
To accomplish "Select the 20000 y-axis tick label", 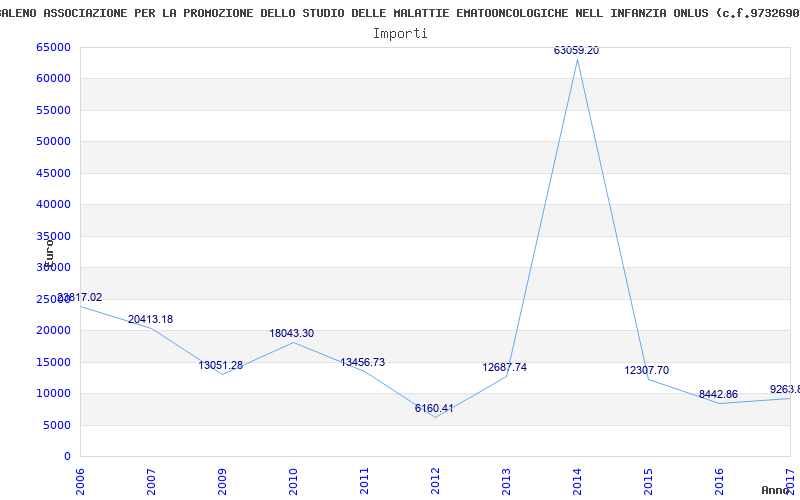I will [53, 331].
